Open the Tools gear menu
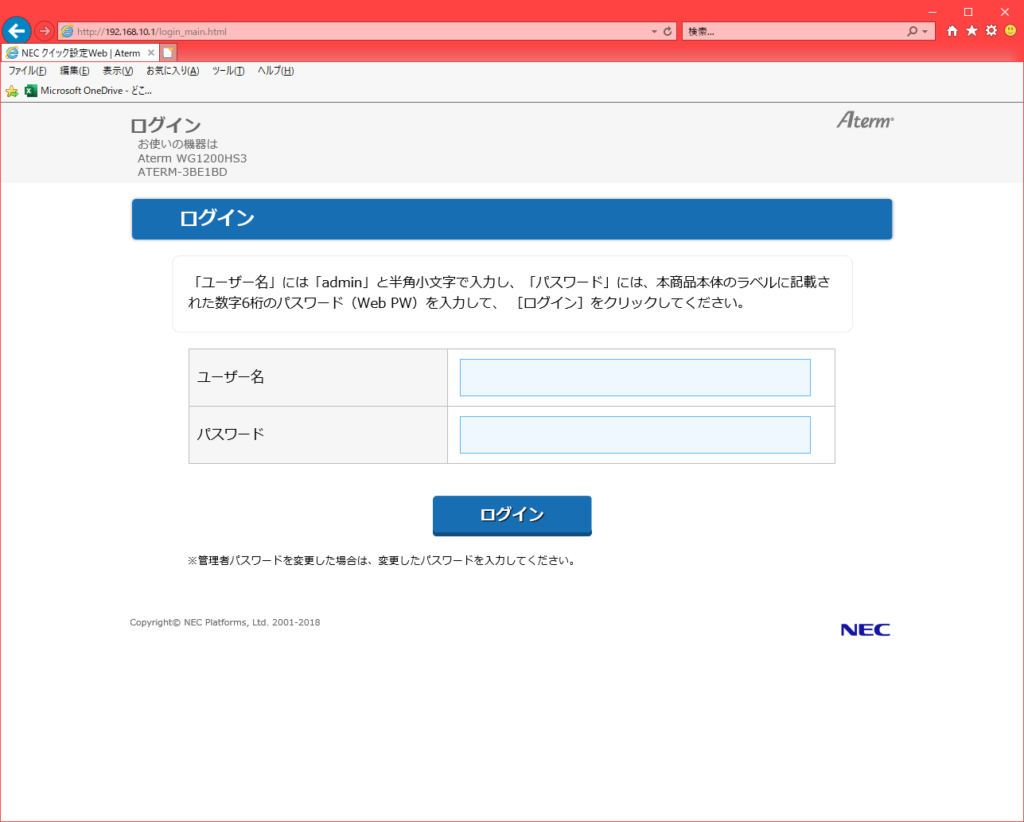The width and height of the screenshot is (1024, 822). [x=990, y=31]
